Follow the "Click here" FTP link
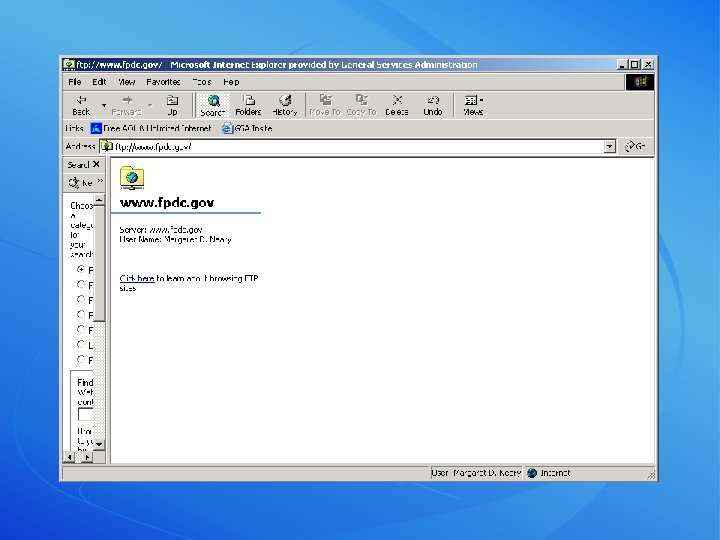The image size is (720, 540). (137, 278)
